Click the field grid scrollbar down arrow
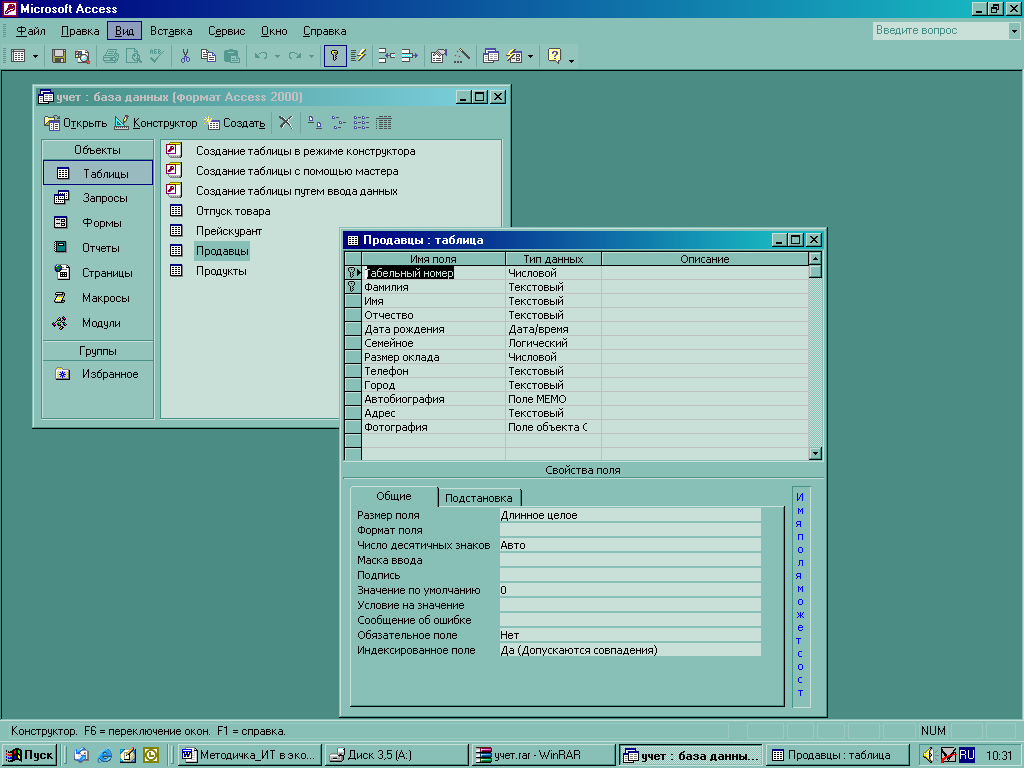 click(x=815, y=453)
